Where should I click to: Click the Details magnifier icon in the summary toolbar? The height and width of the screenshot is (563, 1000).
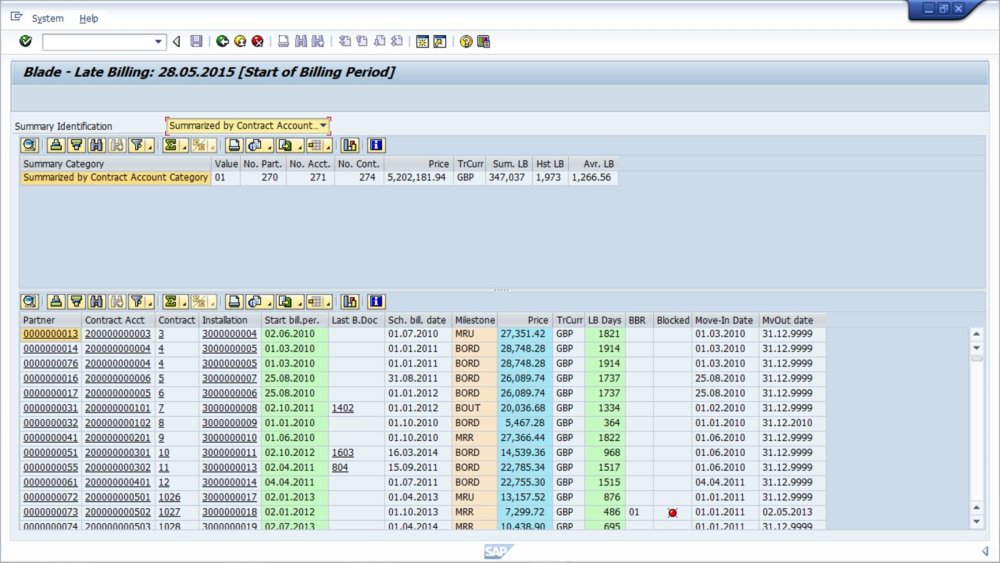(x=29, y=146)
